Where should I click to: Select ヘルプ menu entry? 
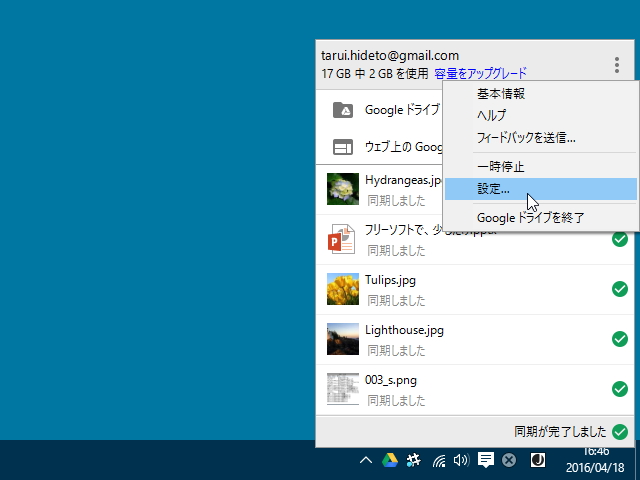541,116
